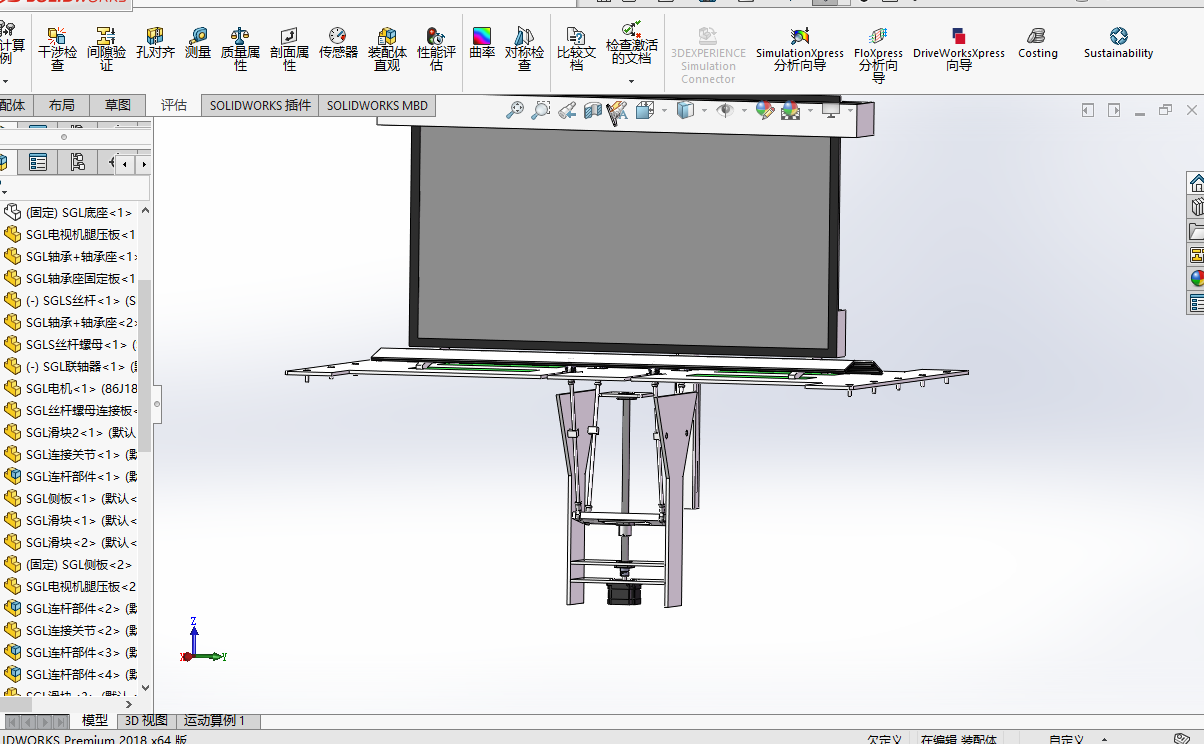Click left arrow of panel tab scroller

coord(125,163)
